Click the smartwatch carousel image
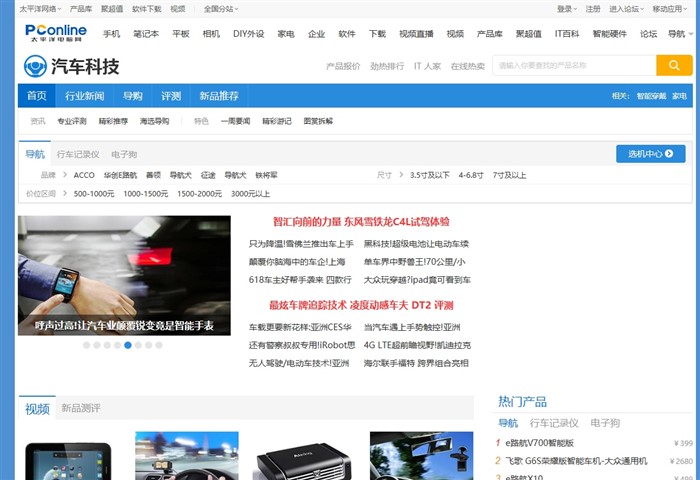Image resolution: width=700 pixels, height=480 pixels. pyautogui.click(x=124, y=275)
